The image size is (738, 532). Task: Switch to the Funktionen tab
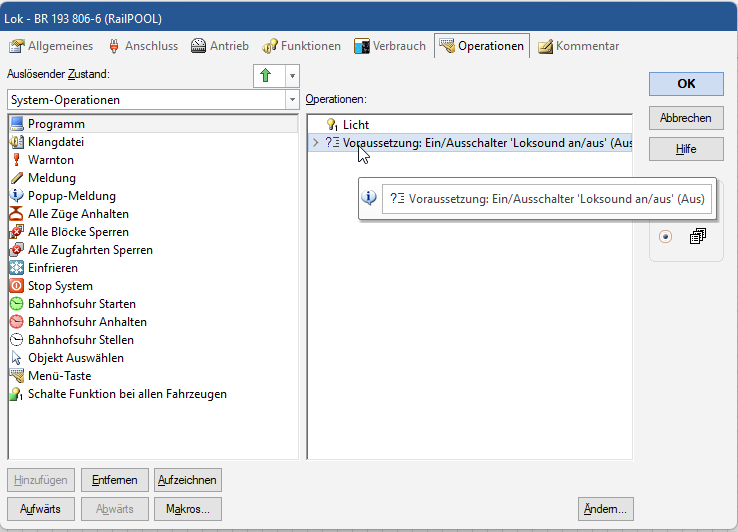click(x=301, y=46)
